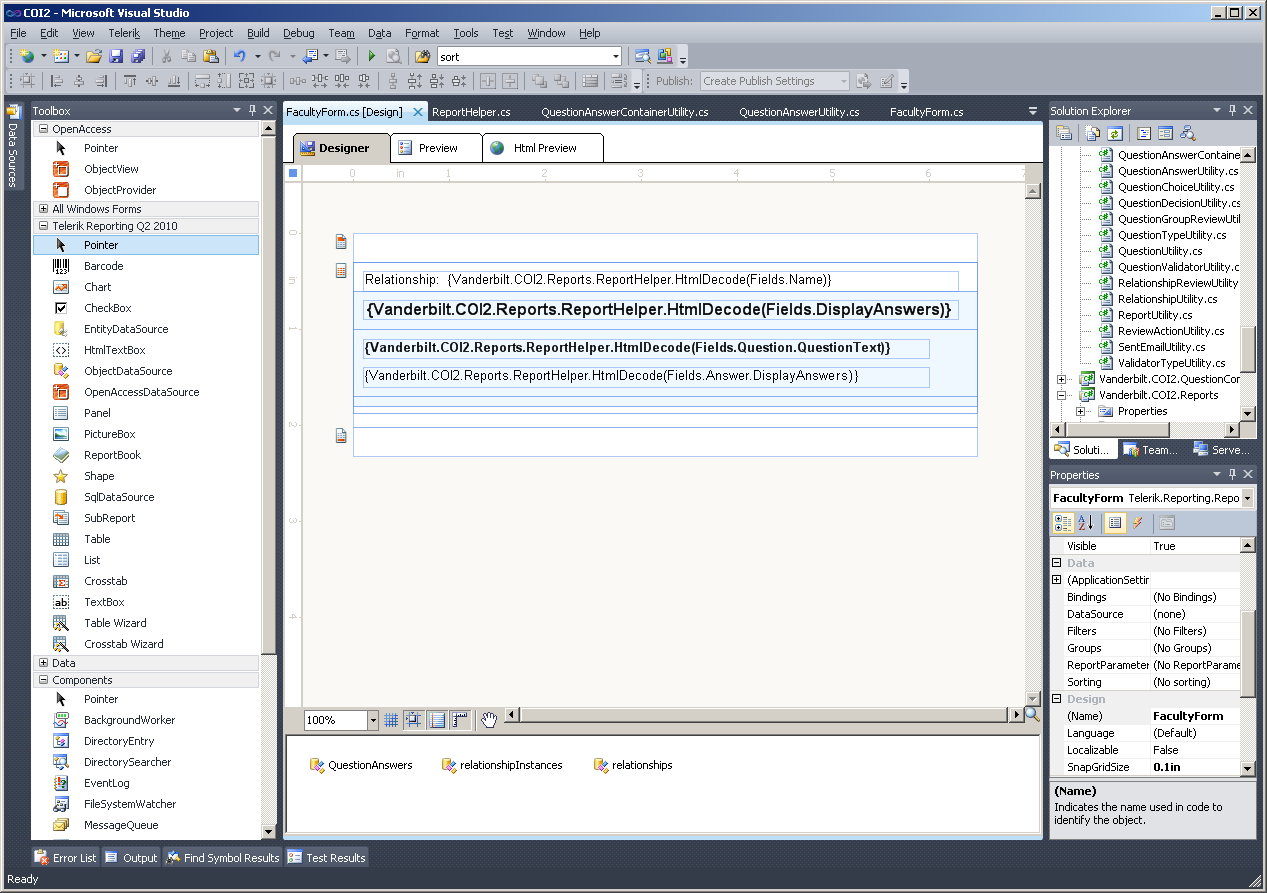Switch Properties to Alphabetical sort

coord(1086,523)
